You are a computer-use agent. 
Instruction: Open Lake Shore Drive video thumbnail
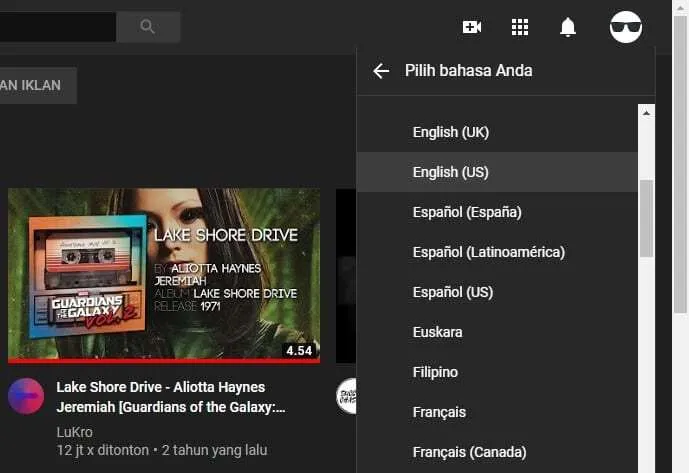[164, 276]
